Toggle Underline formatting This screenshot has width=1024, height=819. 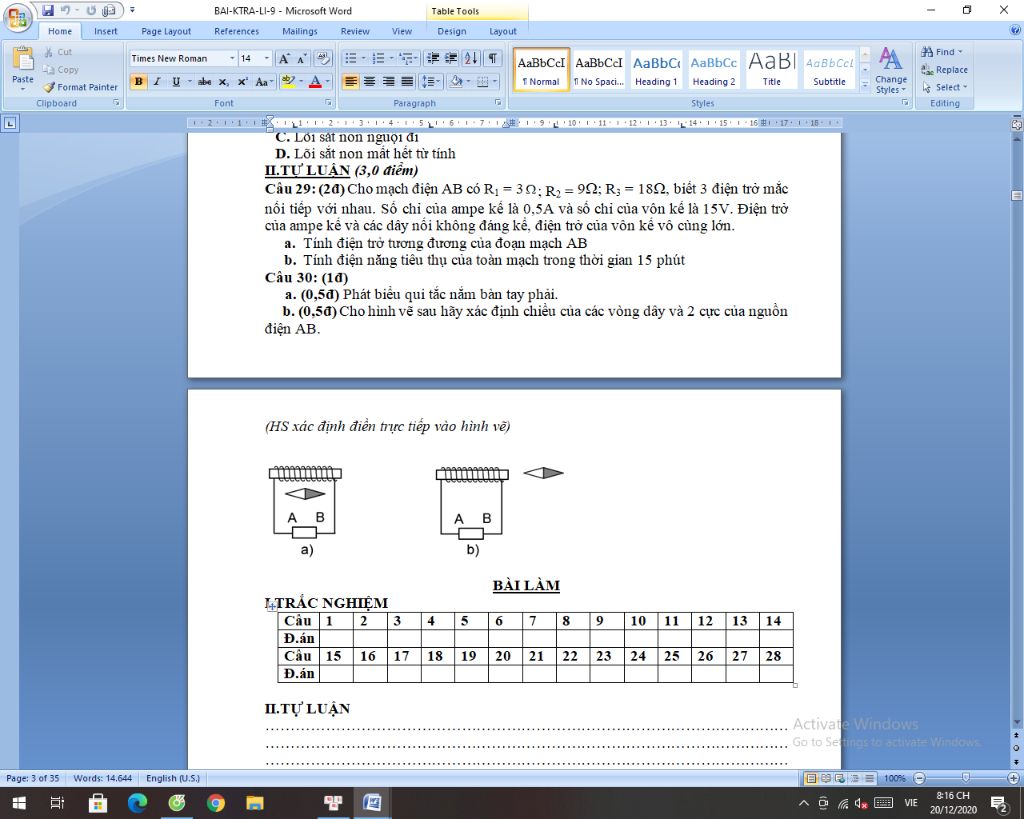click(176, 82)
